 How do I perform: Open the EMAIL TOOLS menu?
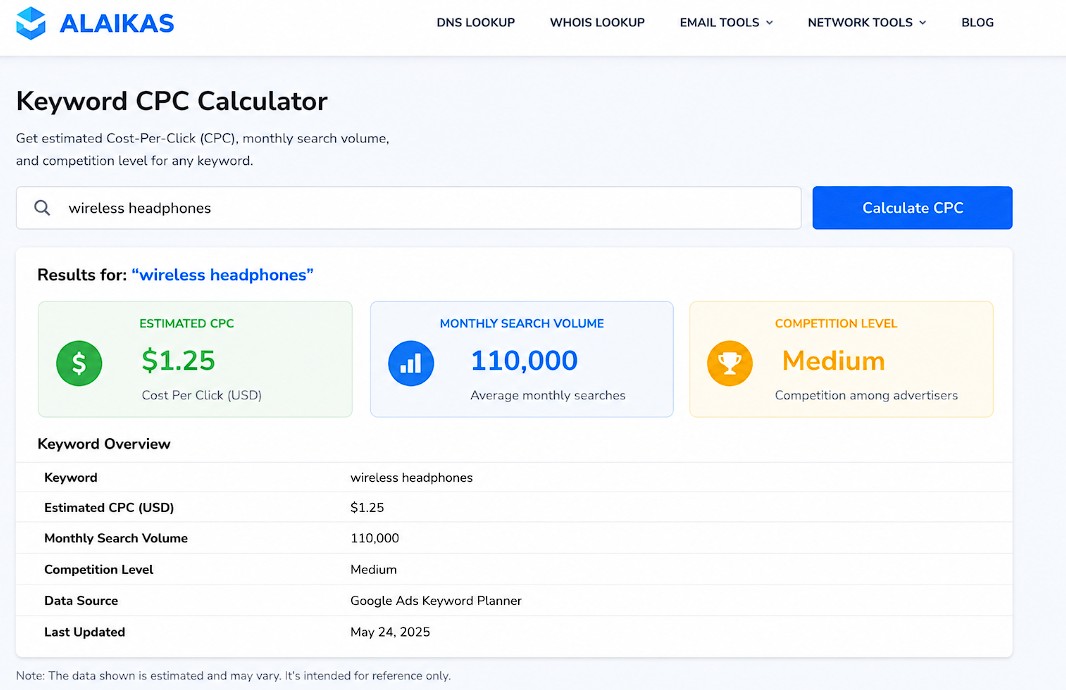[719, 22]
